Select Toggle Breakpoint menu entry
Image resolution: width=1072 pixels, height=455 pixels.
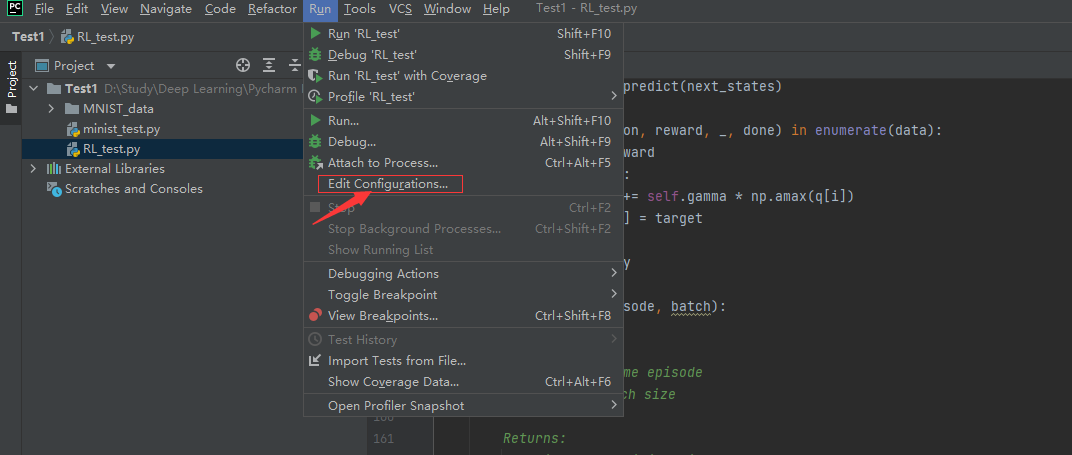point(382,295)
